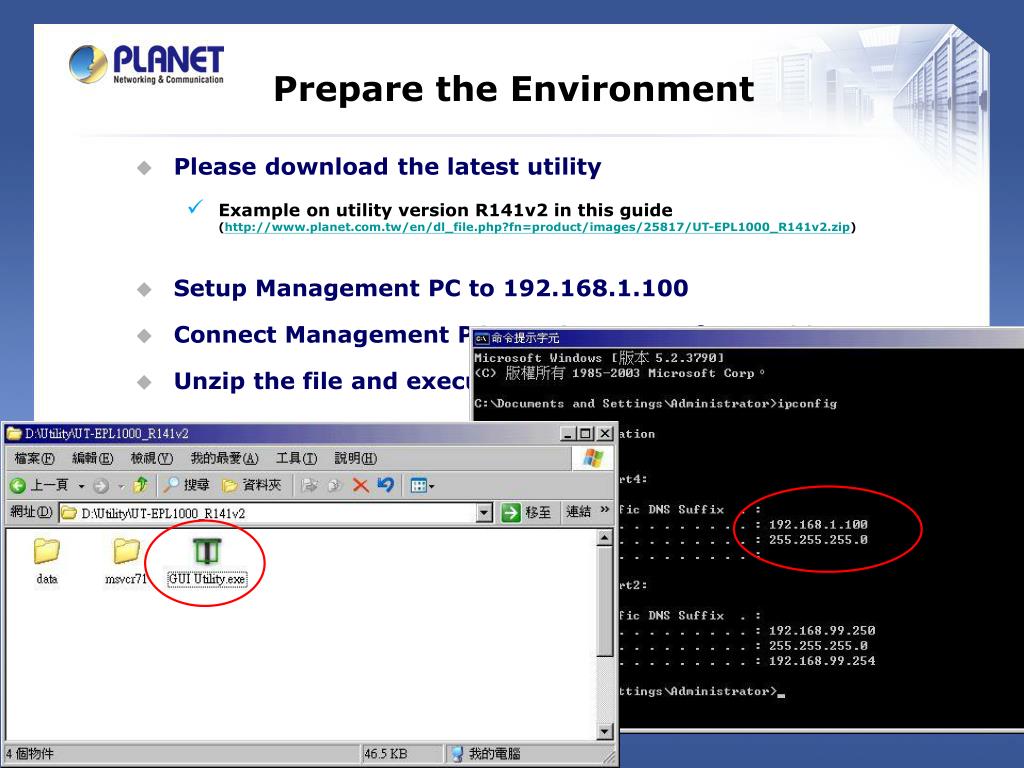Click 'Please download the latest utility' bullet
Image resolution: width=1024 pixels, height=768 pixels.
[x=387, y=167]
